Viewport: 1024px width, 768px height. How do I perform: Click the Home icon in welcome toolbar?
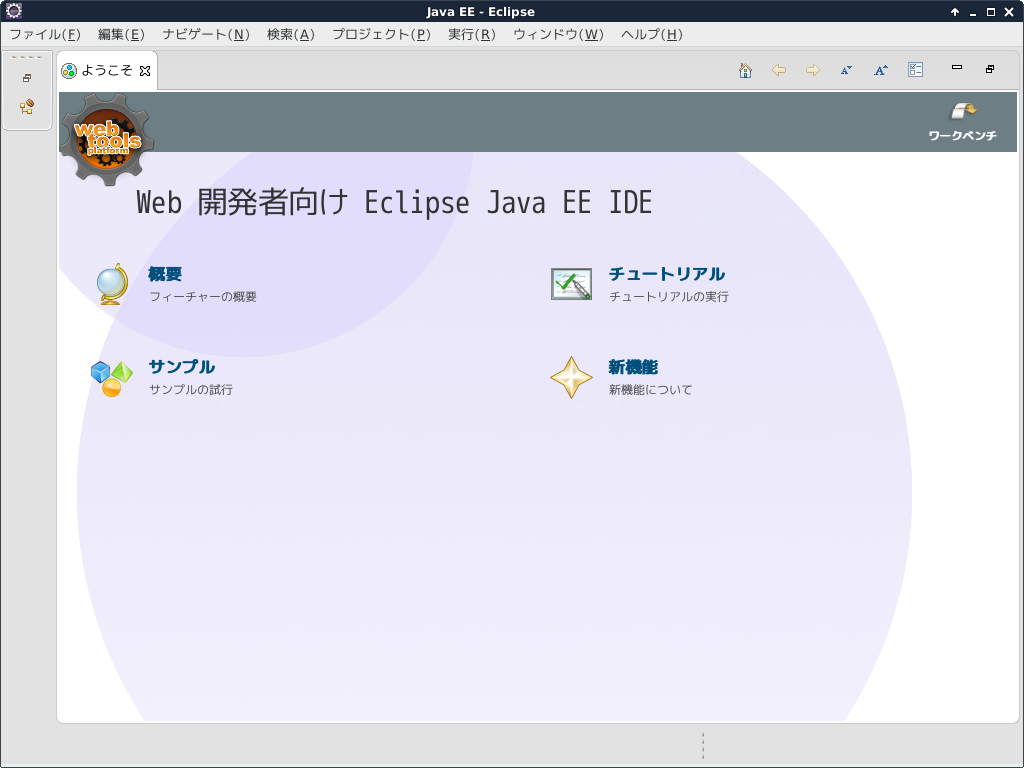click(745, 70)
